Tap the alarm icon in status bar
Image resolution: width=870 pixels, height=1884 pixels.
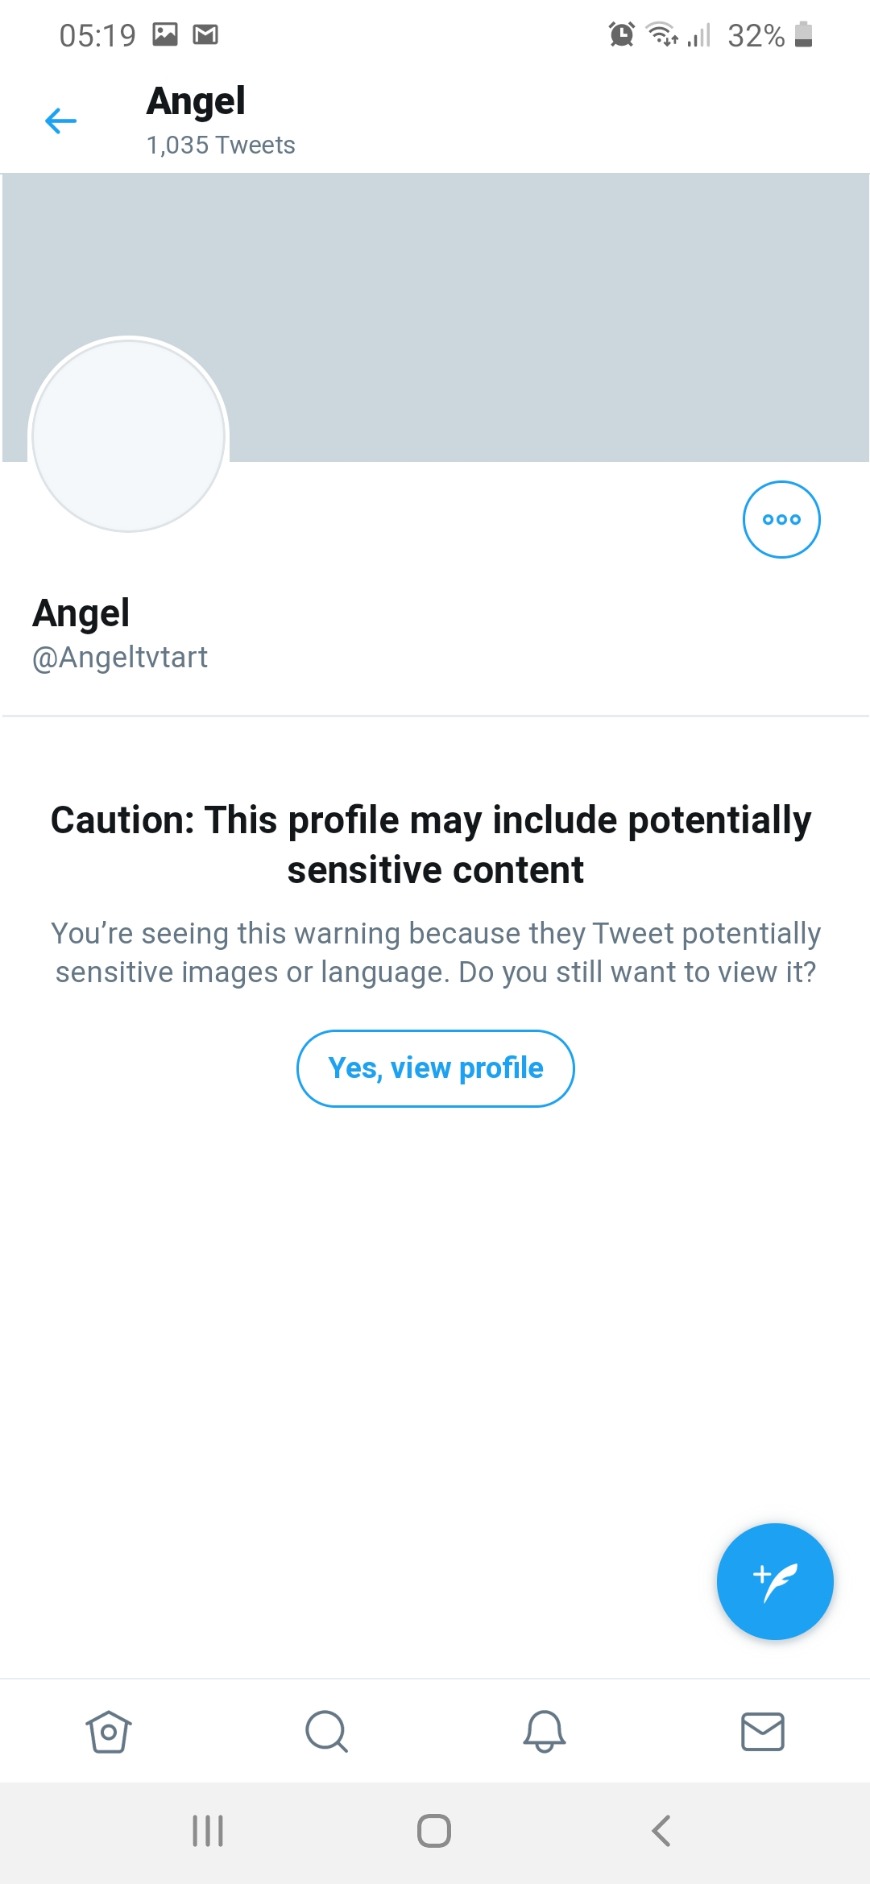[x=621, y=35]
